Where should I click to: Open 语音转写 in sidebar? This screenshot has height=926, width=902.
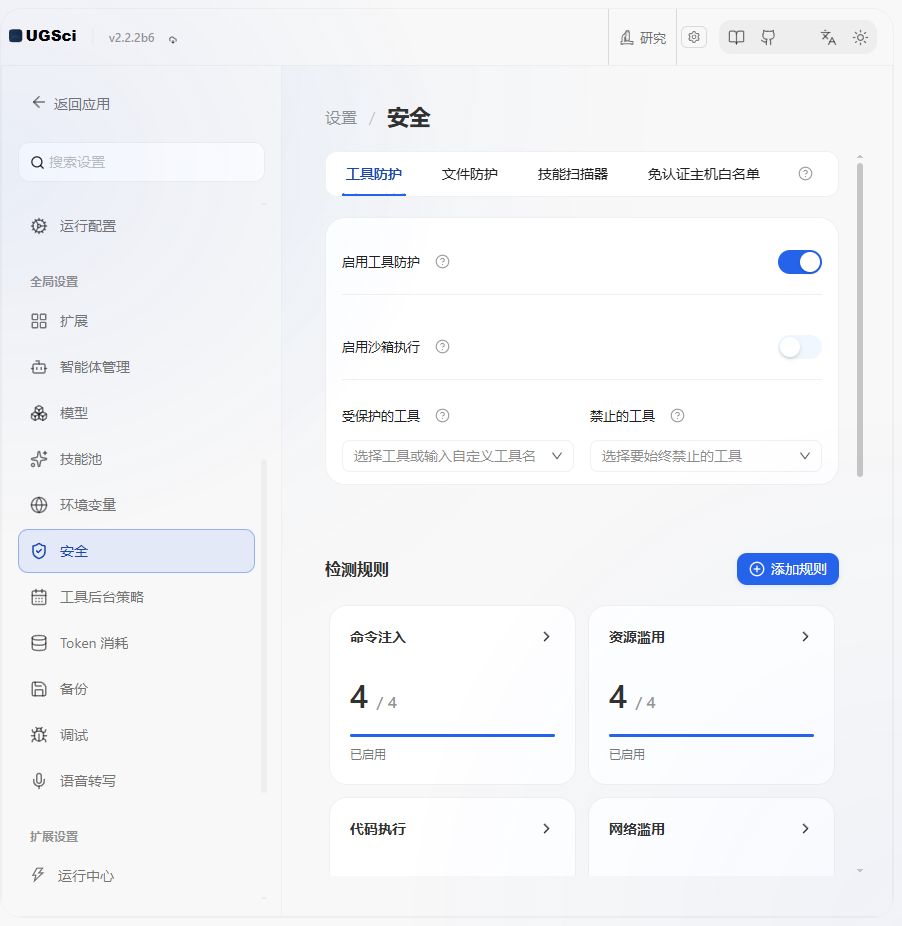point(136,781)
